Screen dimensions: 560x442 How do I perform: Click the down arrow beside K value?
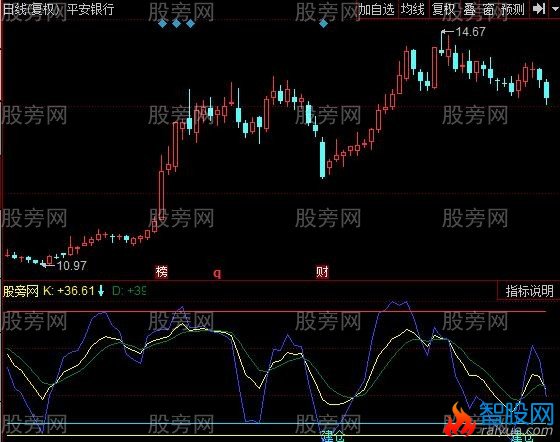[x=101, y=291]
